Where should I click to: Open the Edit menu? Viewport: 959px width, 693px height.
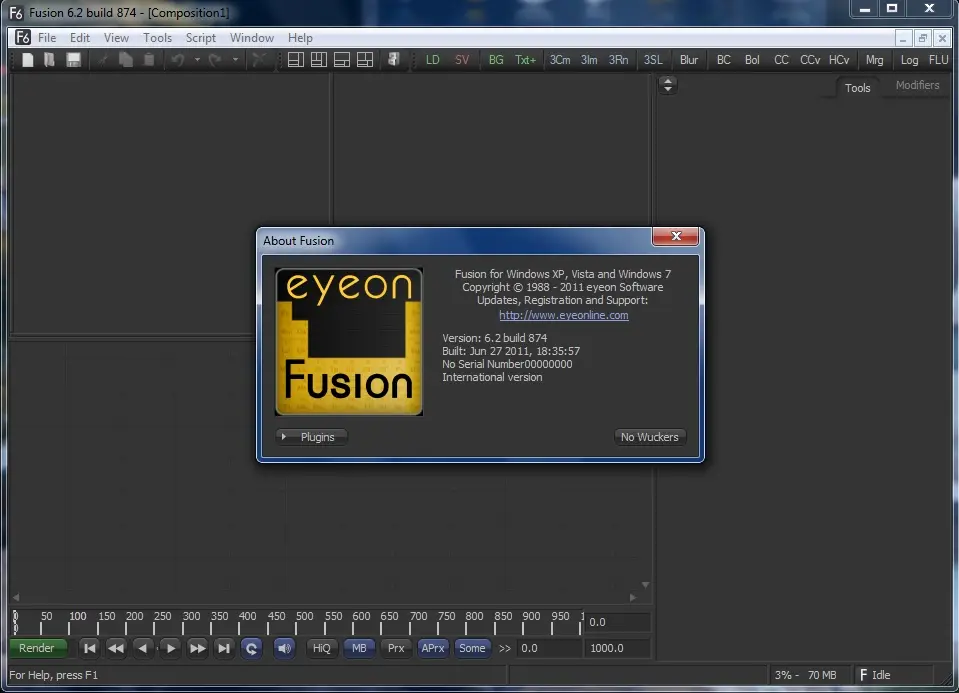[80, 38]
